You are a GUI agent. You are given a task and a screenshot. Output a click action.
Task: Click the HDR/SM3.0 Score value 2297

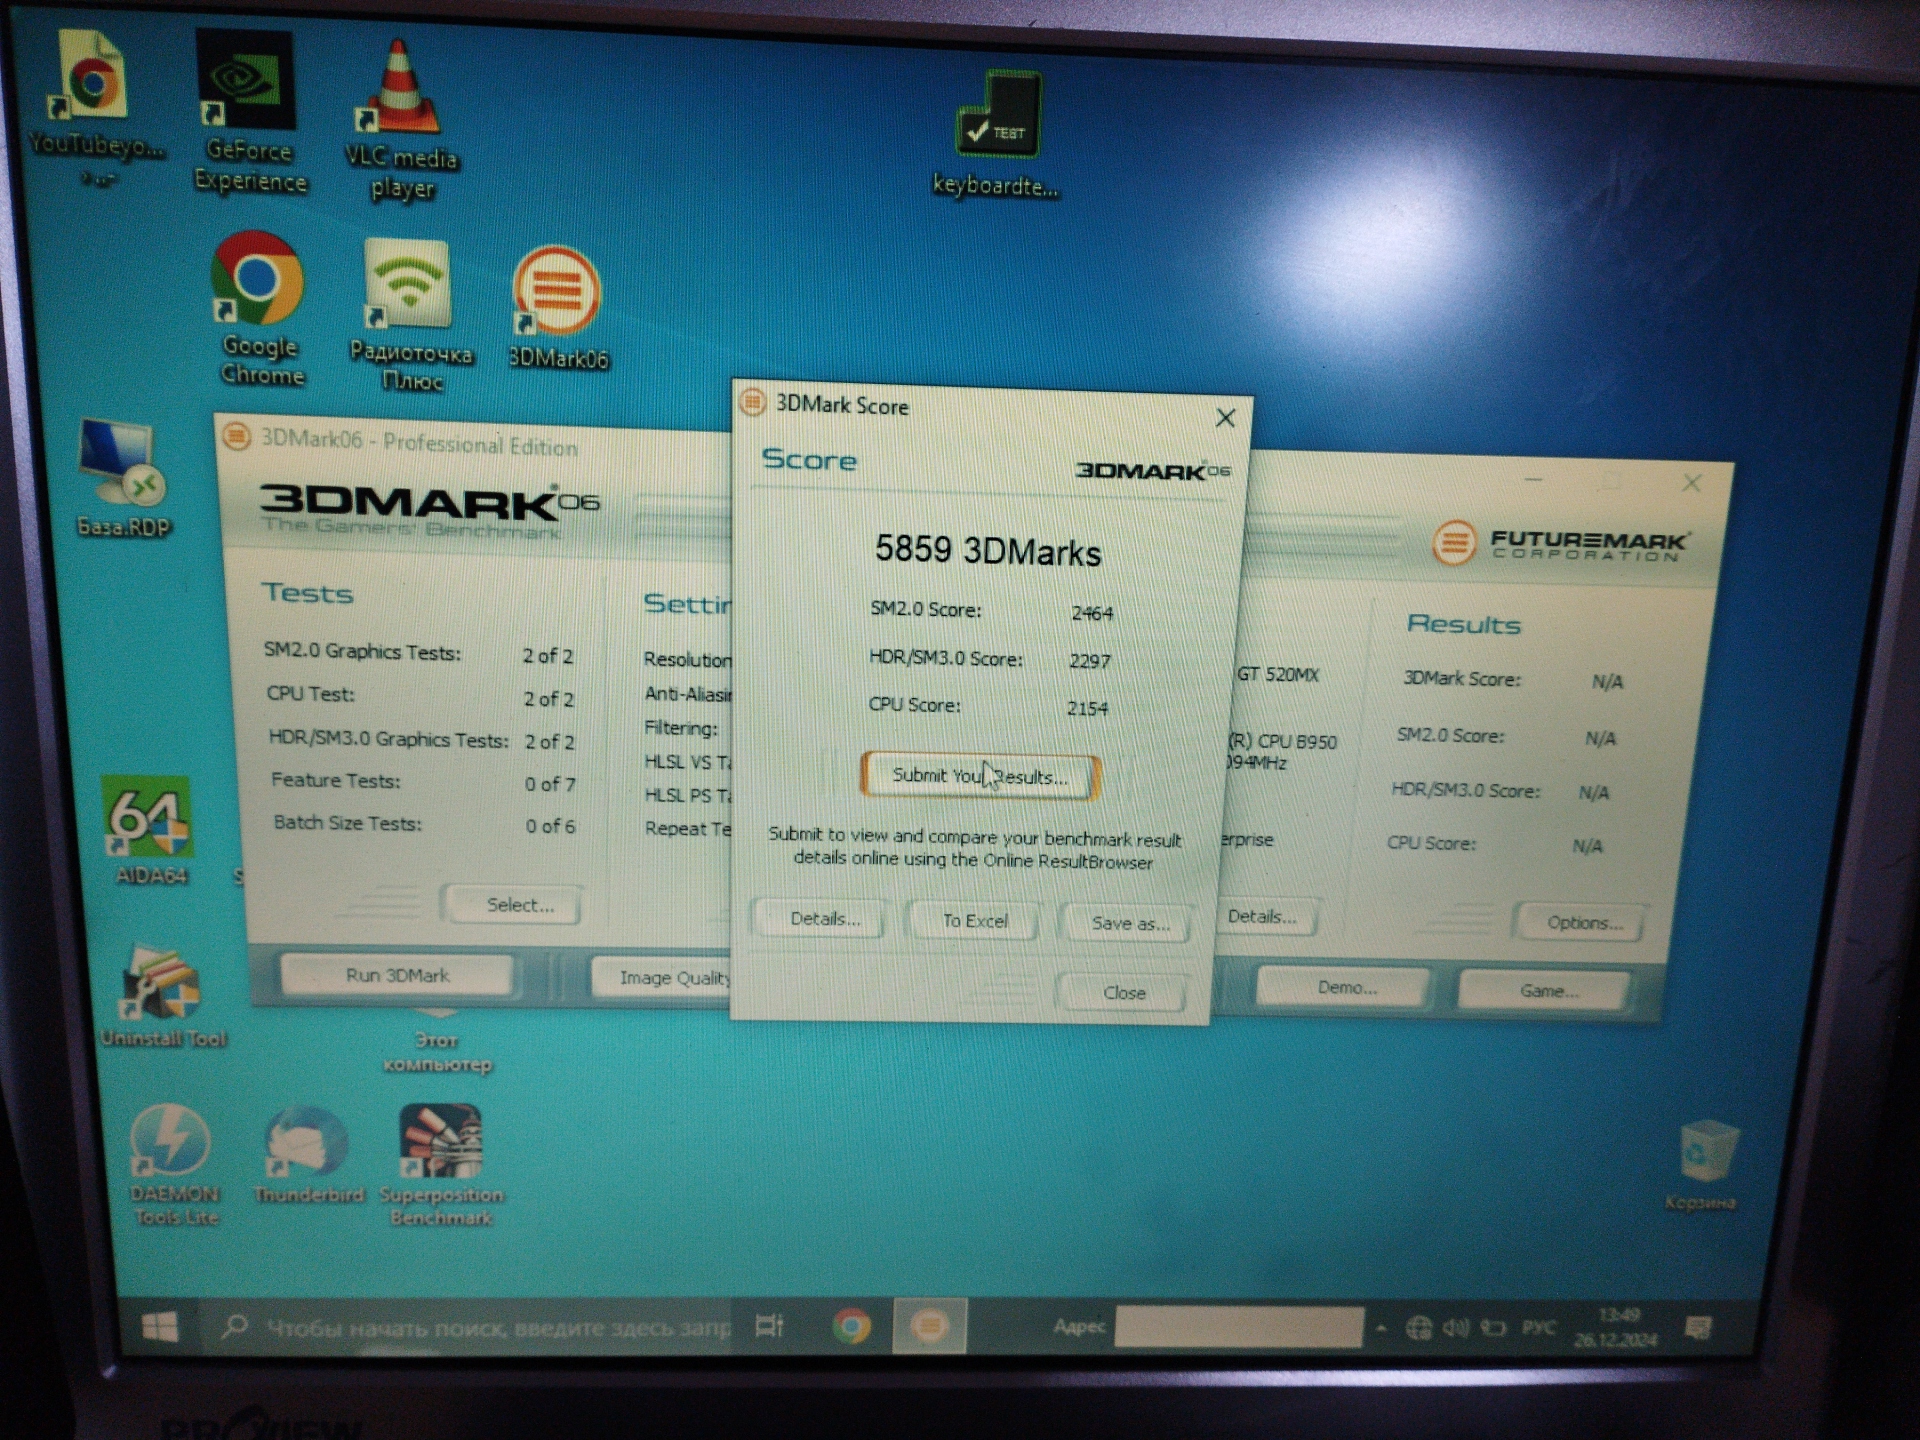pos(1089,661)
